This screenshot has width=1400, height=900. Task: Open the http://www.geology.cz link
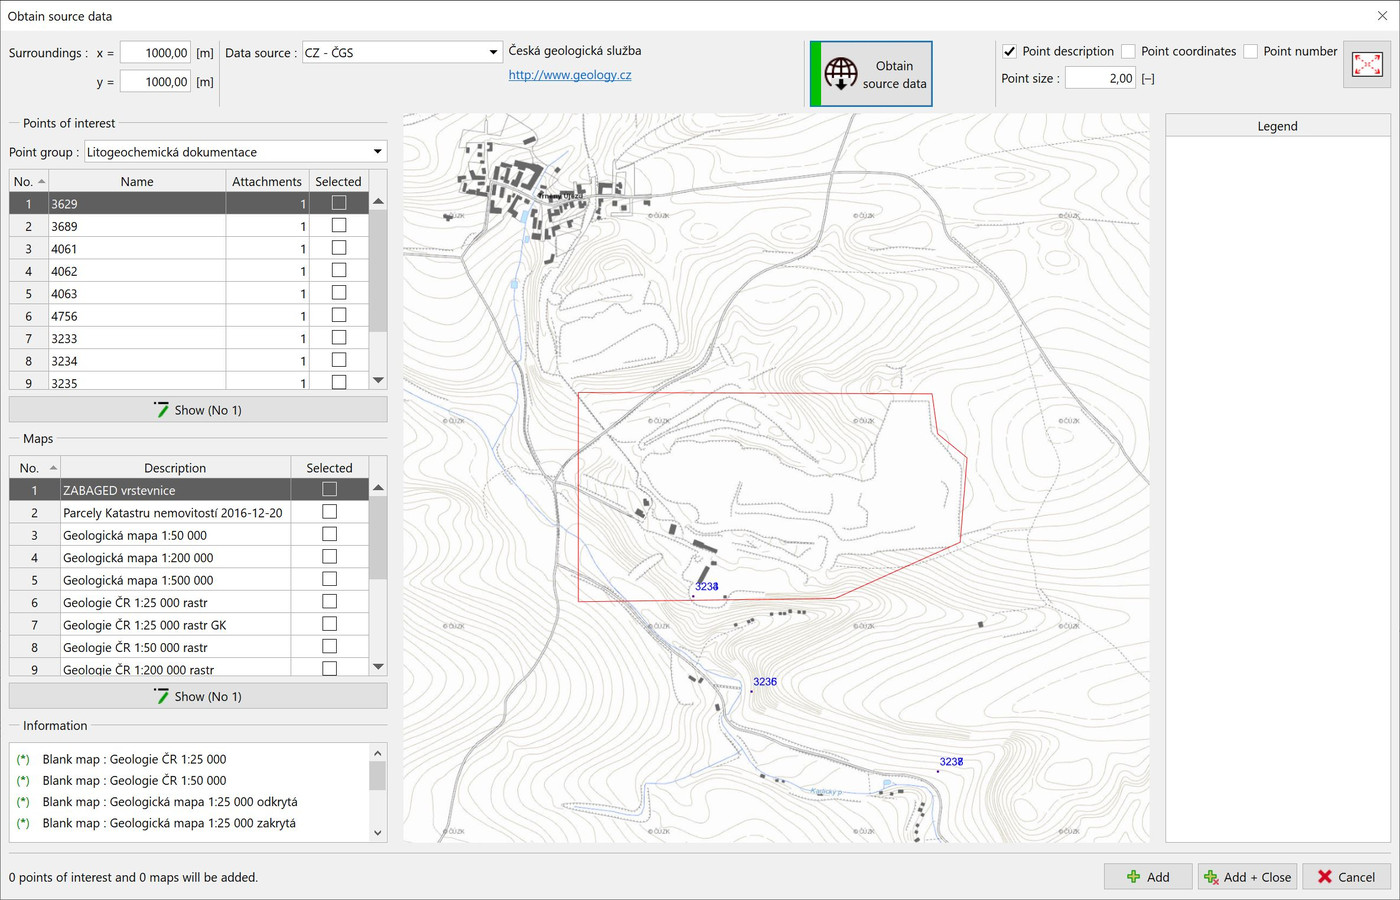pyautogui.click(x=569, y=75)
